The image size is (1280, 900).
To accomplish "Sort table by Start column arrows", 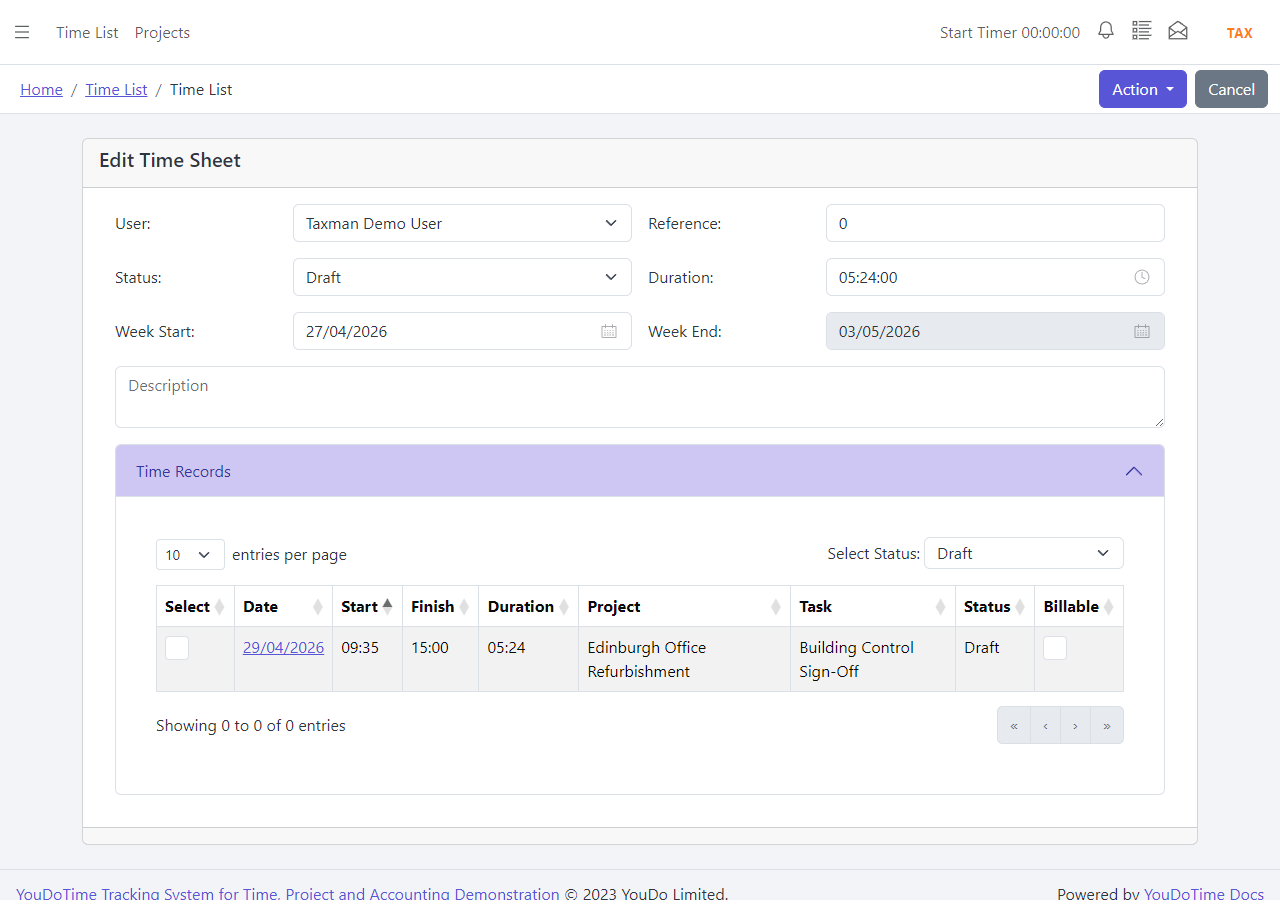I will click(387, 606).
